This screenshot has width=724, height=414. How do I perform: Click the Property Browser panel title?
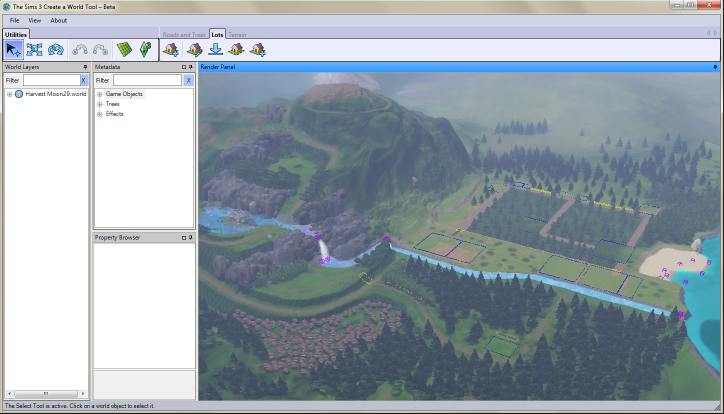(x=117, y=238)
